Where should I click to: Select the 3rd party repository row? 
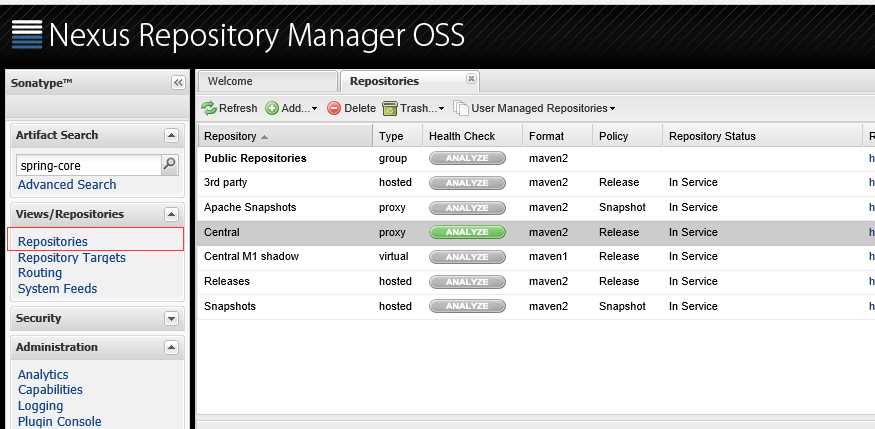[x=536, y=183]
